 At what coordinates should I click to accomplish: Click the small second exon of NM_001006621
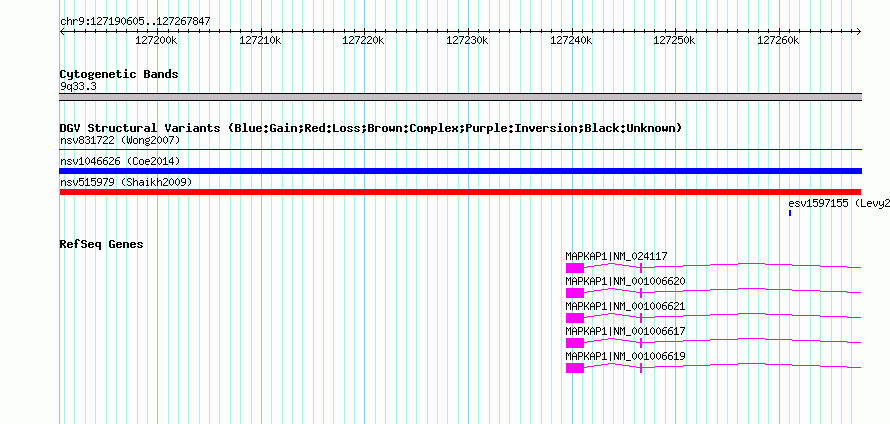coord(641,318)
